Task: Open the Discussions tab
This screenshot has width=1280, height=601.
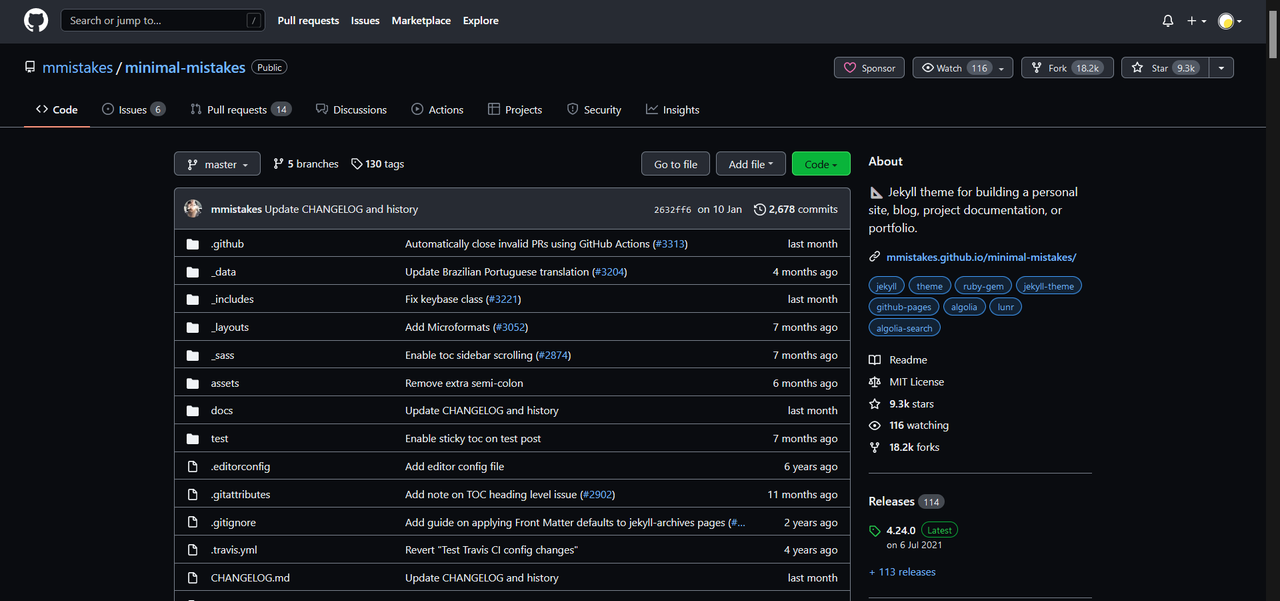Action: [x=351, y=110]
